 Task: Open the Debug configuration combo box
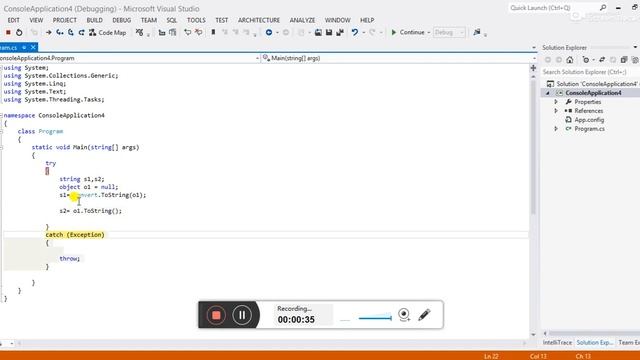449,32
